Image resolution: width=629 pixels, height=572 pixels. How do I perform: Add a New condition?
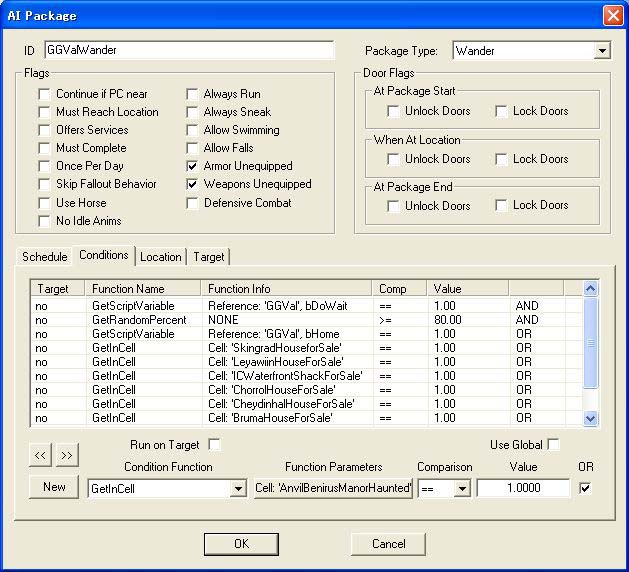tap(54, 487)
